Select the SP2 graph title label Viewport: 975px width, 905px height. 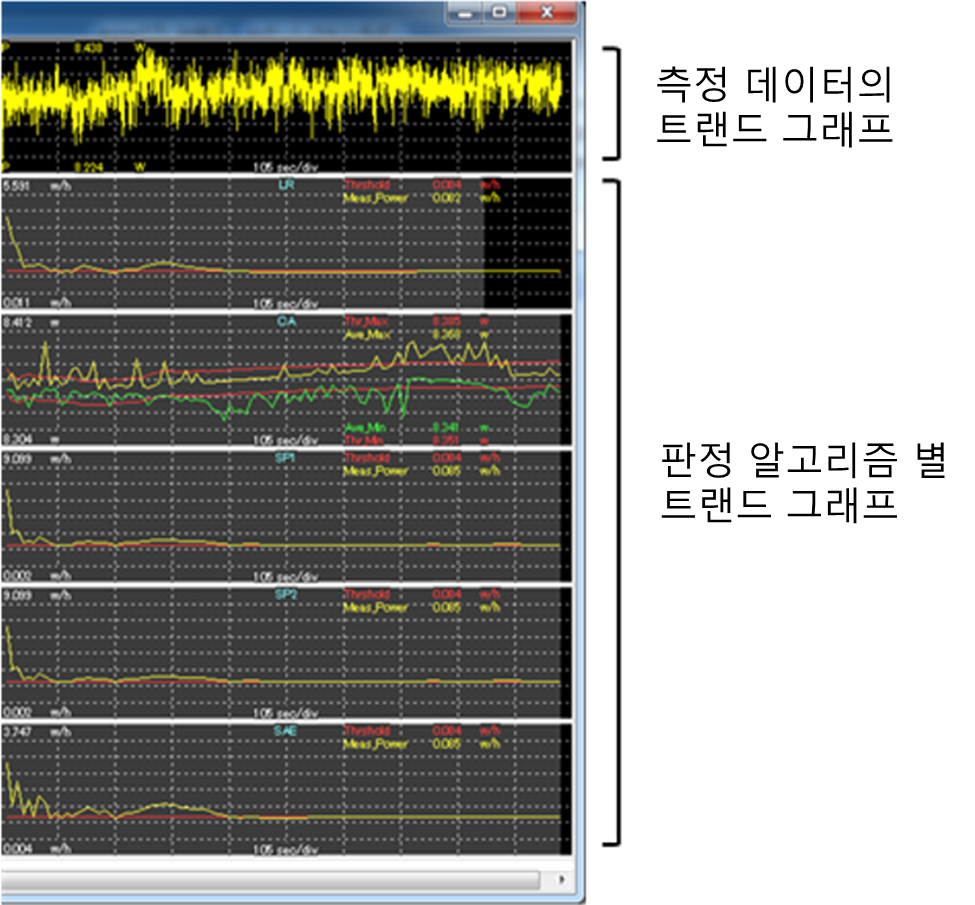pos(285,594)
